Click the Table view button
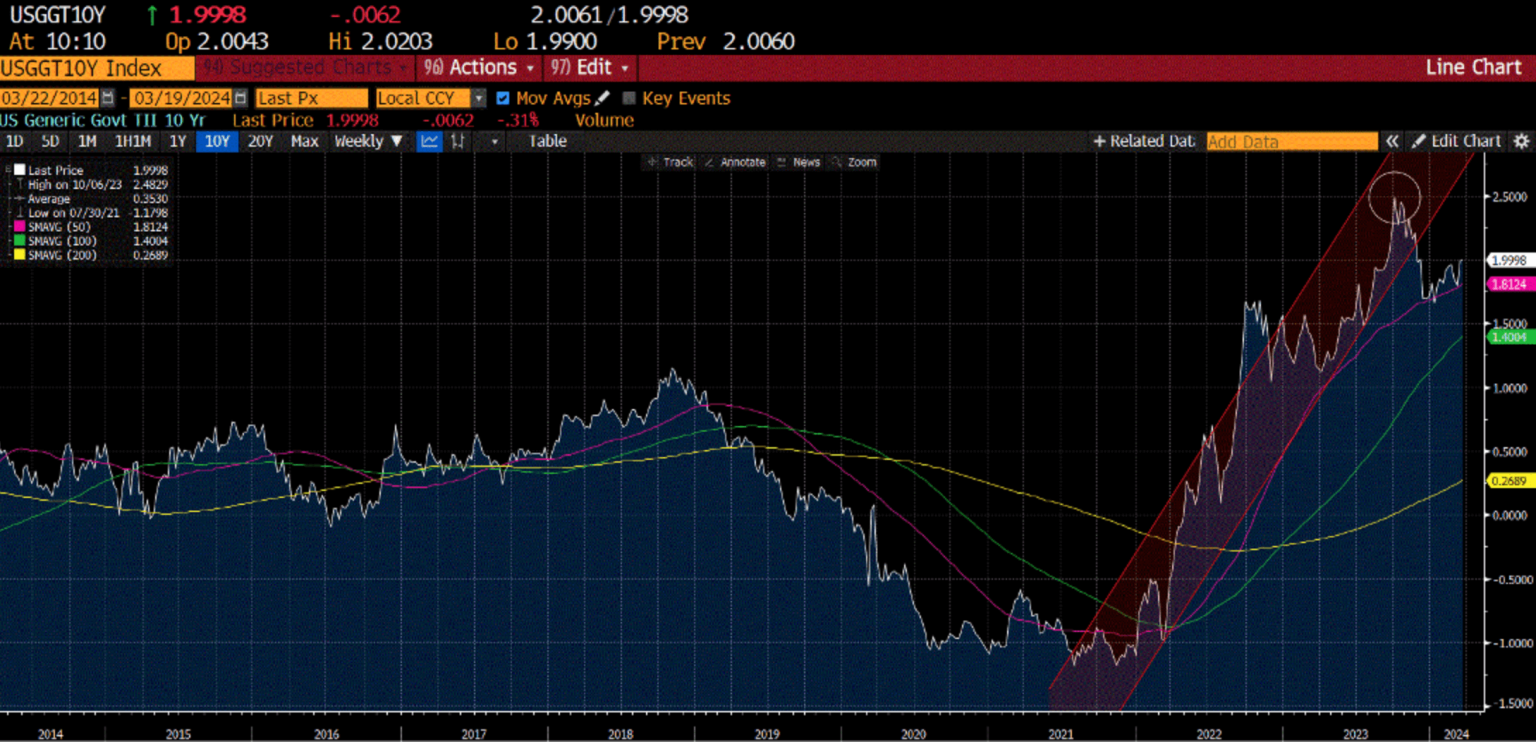This screenshot has height=742, width=1536. pos(546,141)
